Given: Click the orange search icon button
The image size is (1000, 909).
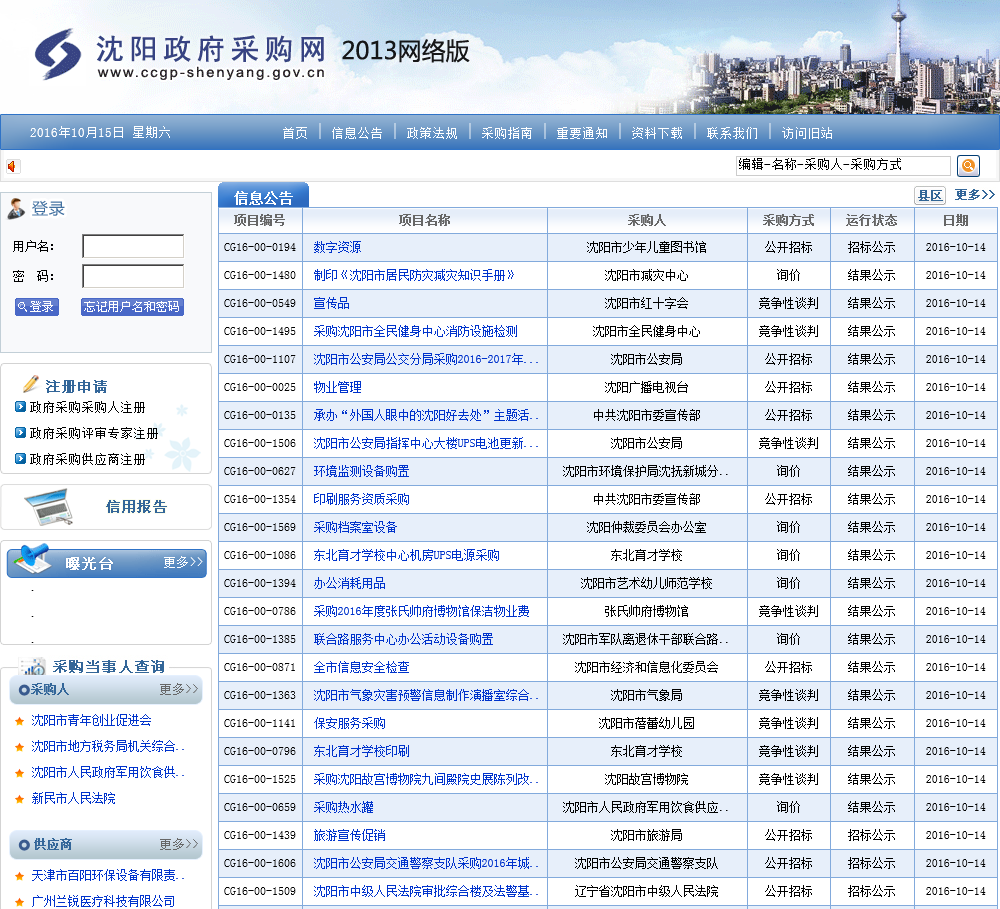Looking at the screenshot, I should (968, 166).
